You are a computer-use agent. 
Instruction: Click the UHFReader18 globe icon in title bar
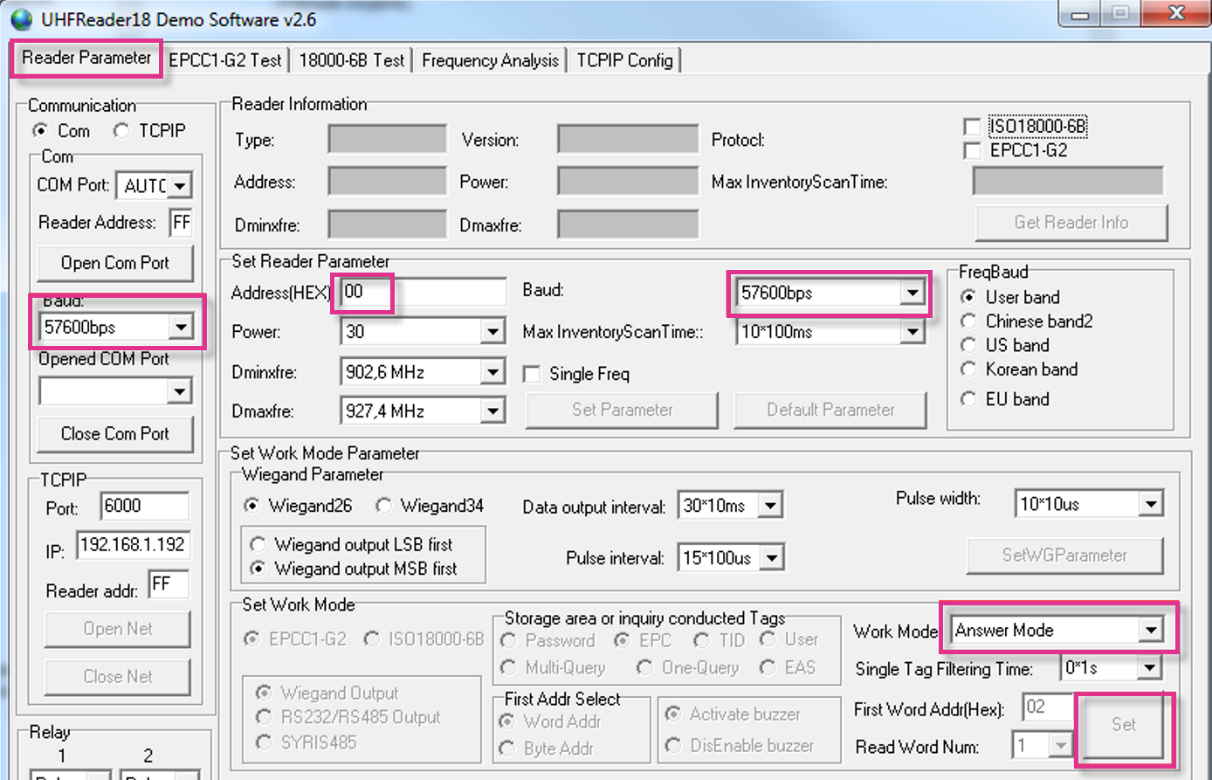point(21,20)
